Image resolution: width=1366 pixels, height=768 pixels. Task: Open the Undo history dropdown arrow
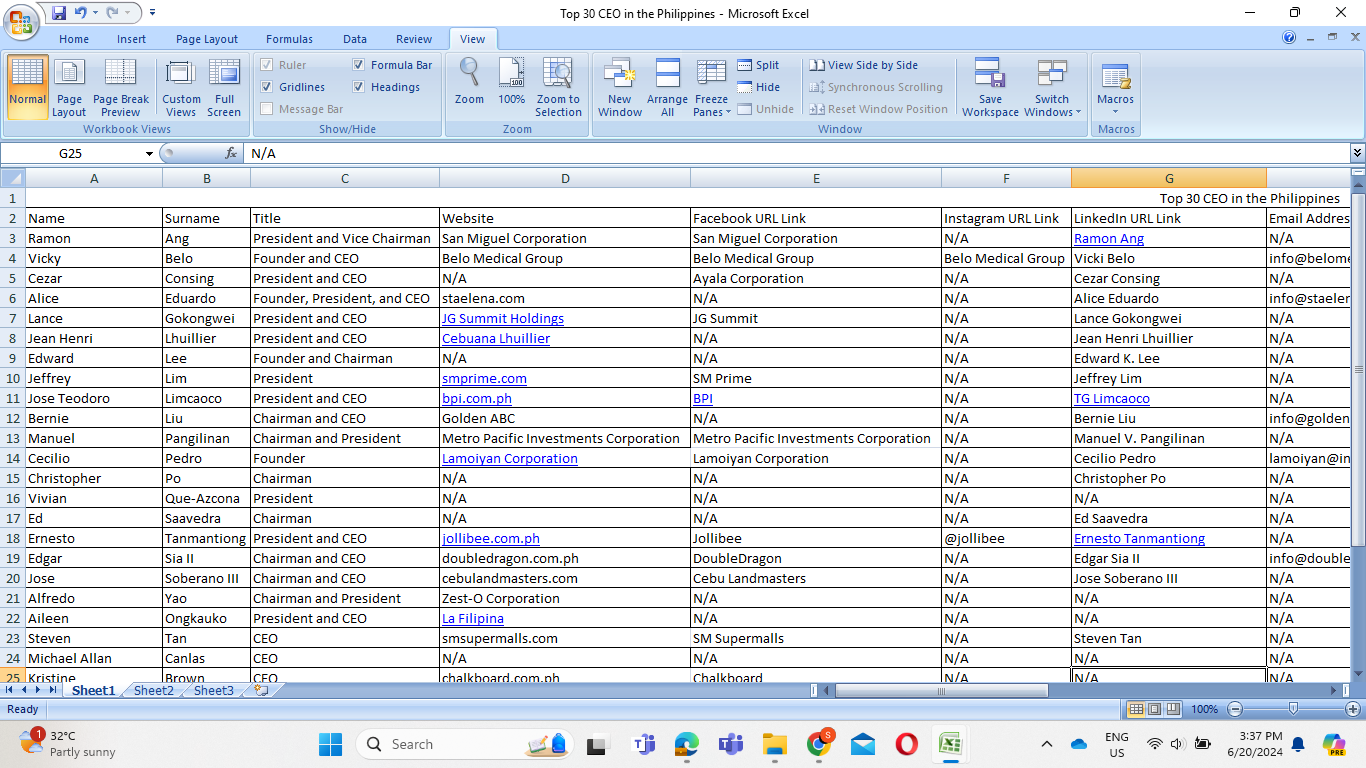(95, 13)
